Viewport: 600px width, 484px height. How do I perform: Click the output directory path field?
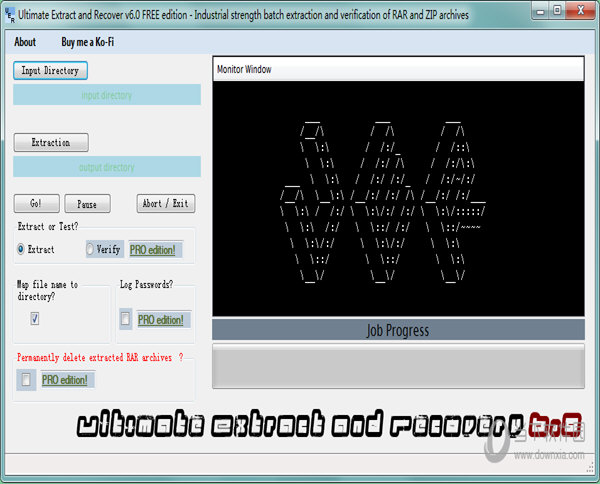click(x=107, y=166)
